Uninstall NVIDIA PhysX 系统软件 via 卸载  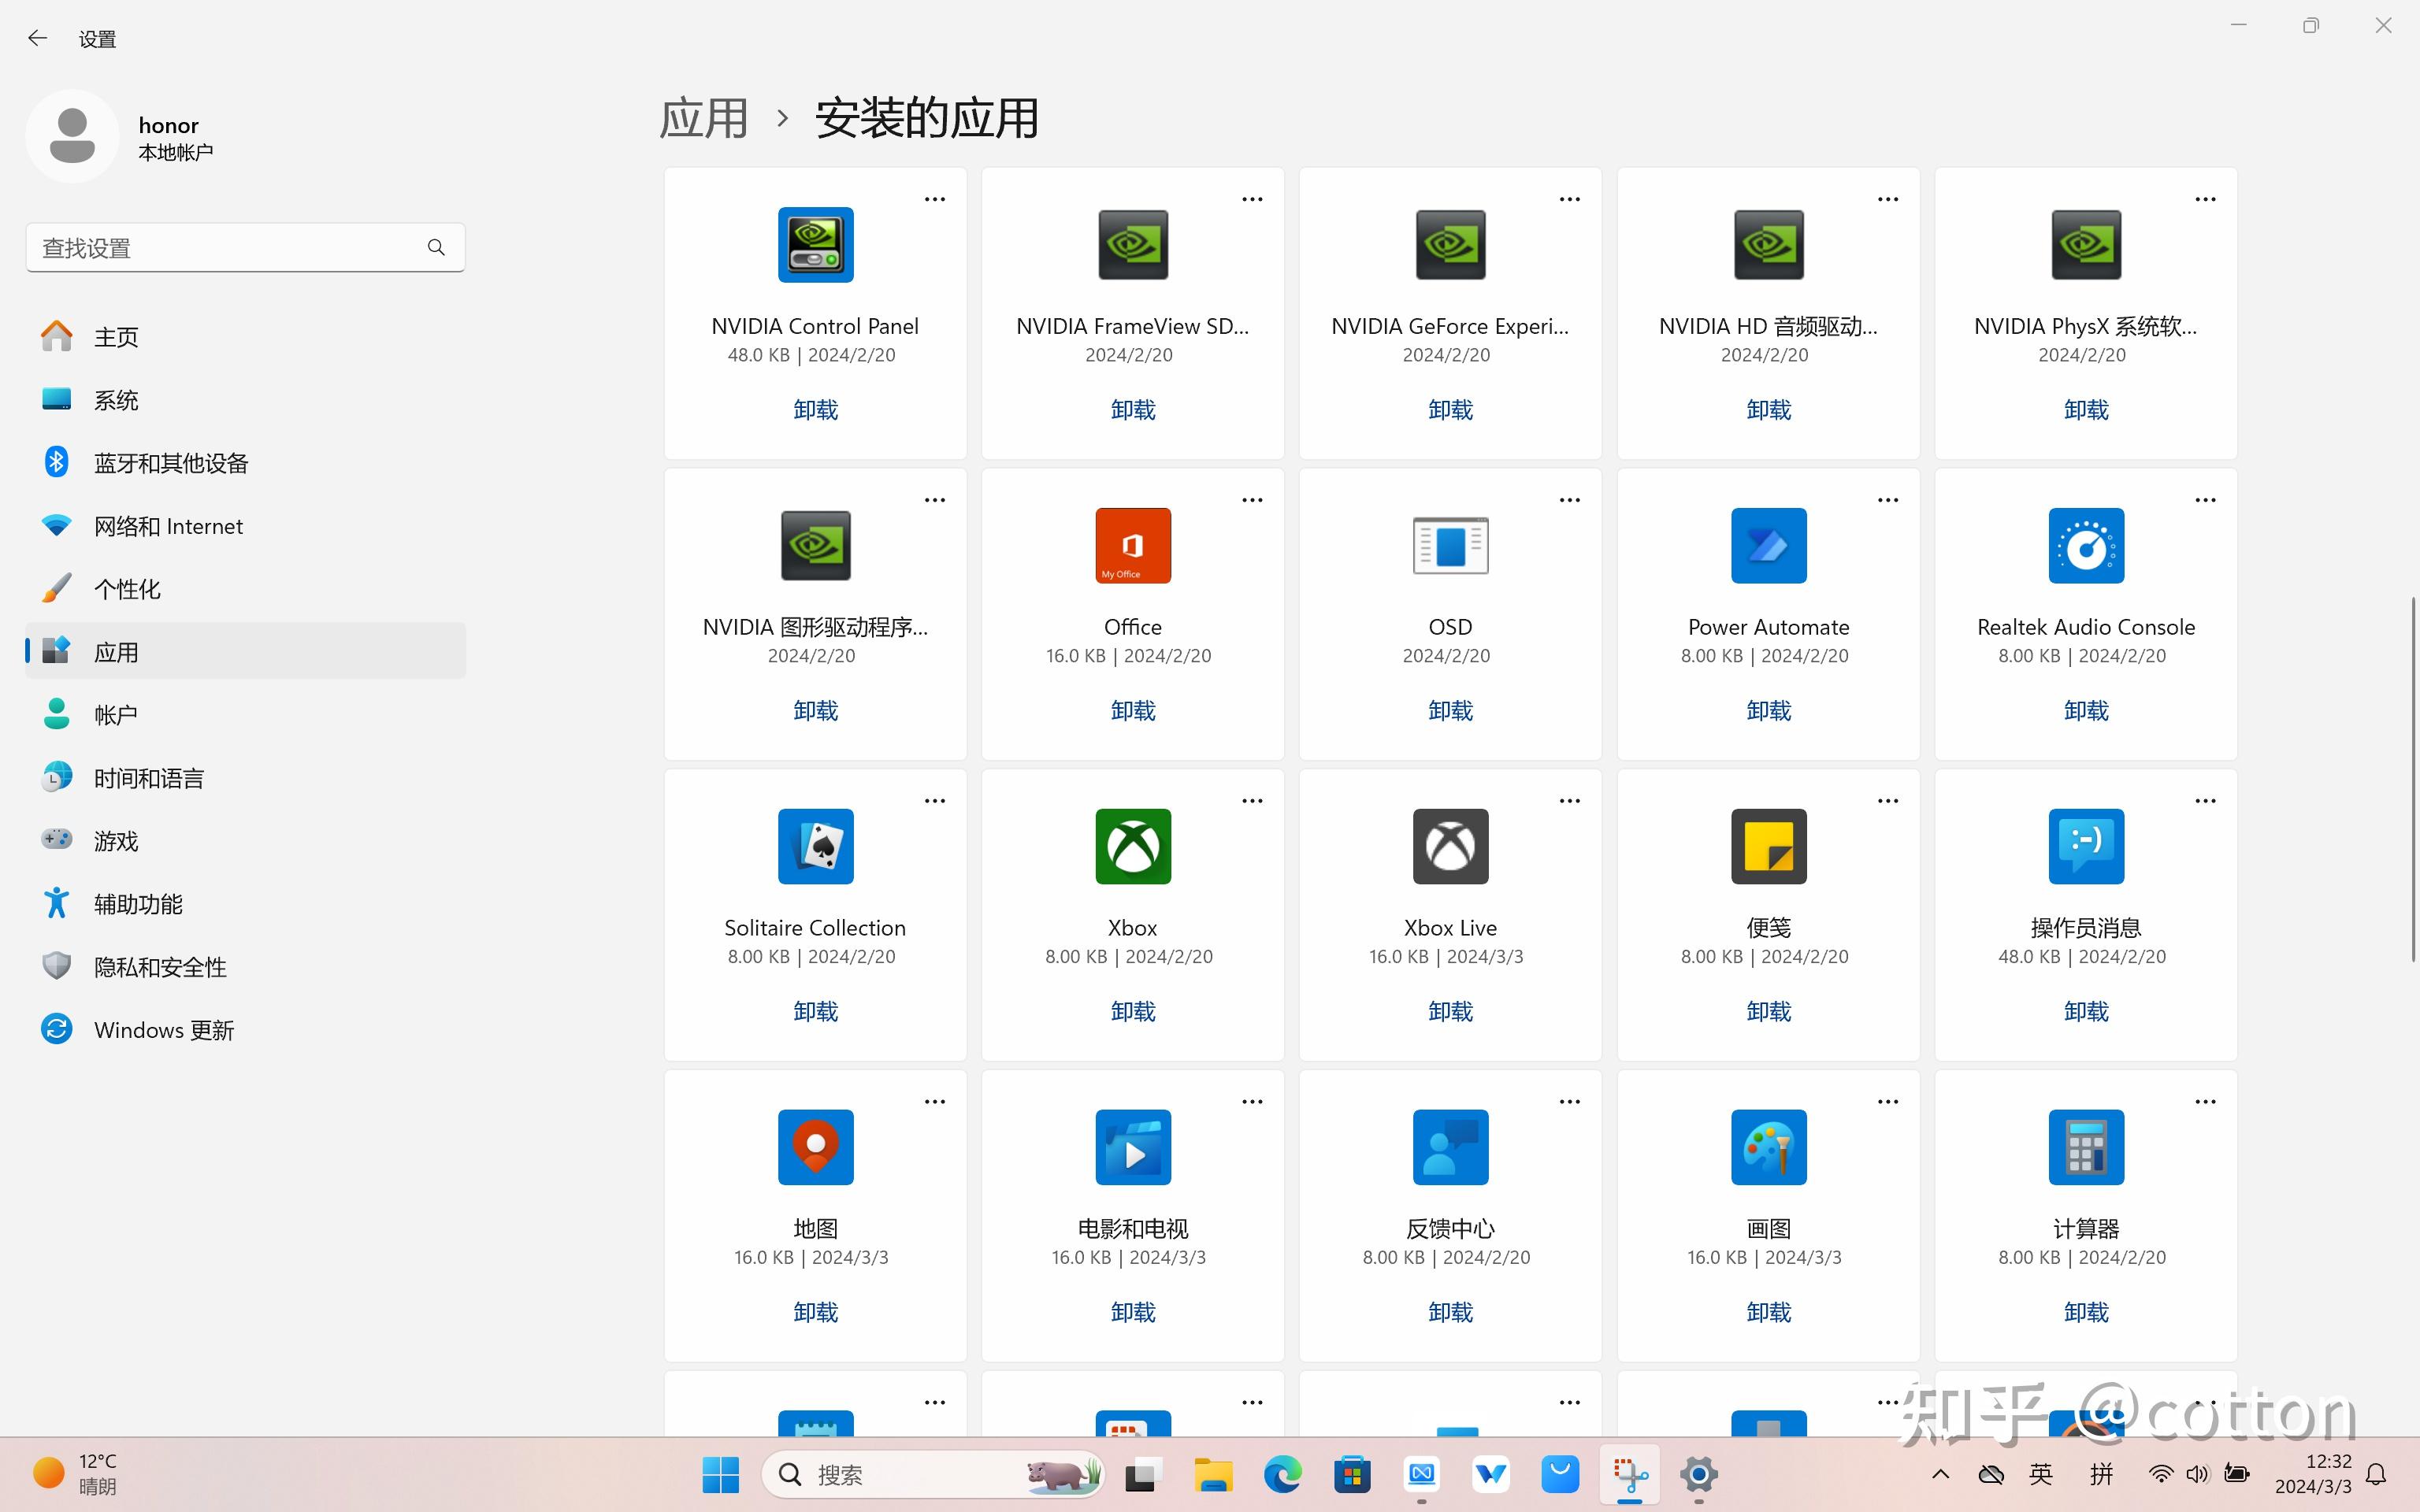pyautogui.click(x=2086, y=410)
